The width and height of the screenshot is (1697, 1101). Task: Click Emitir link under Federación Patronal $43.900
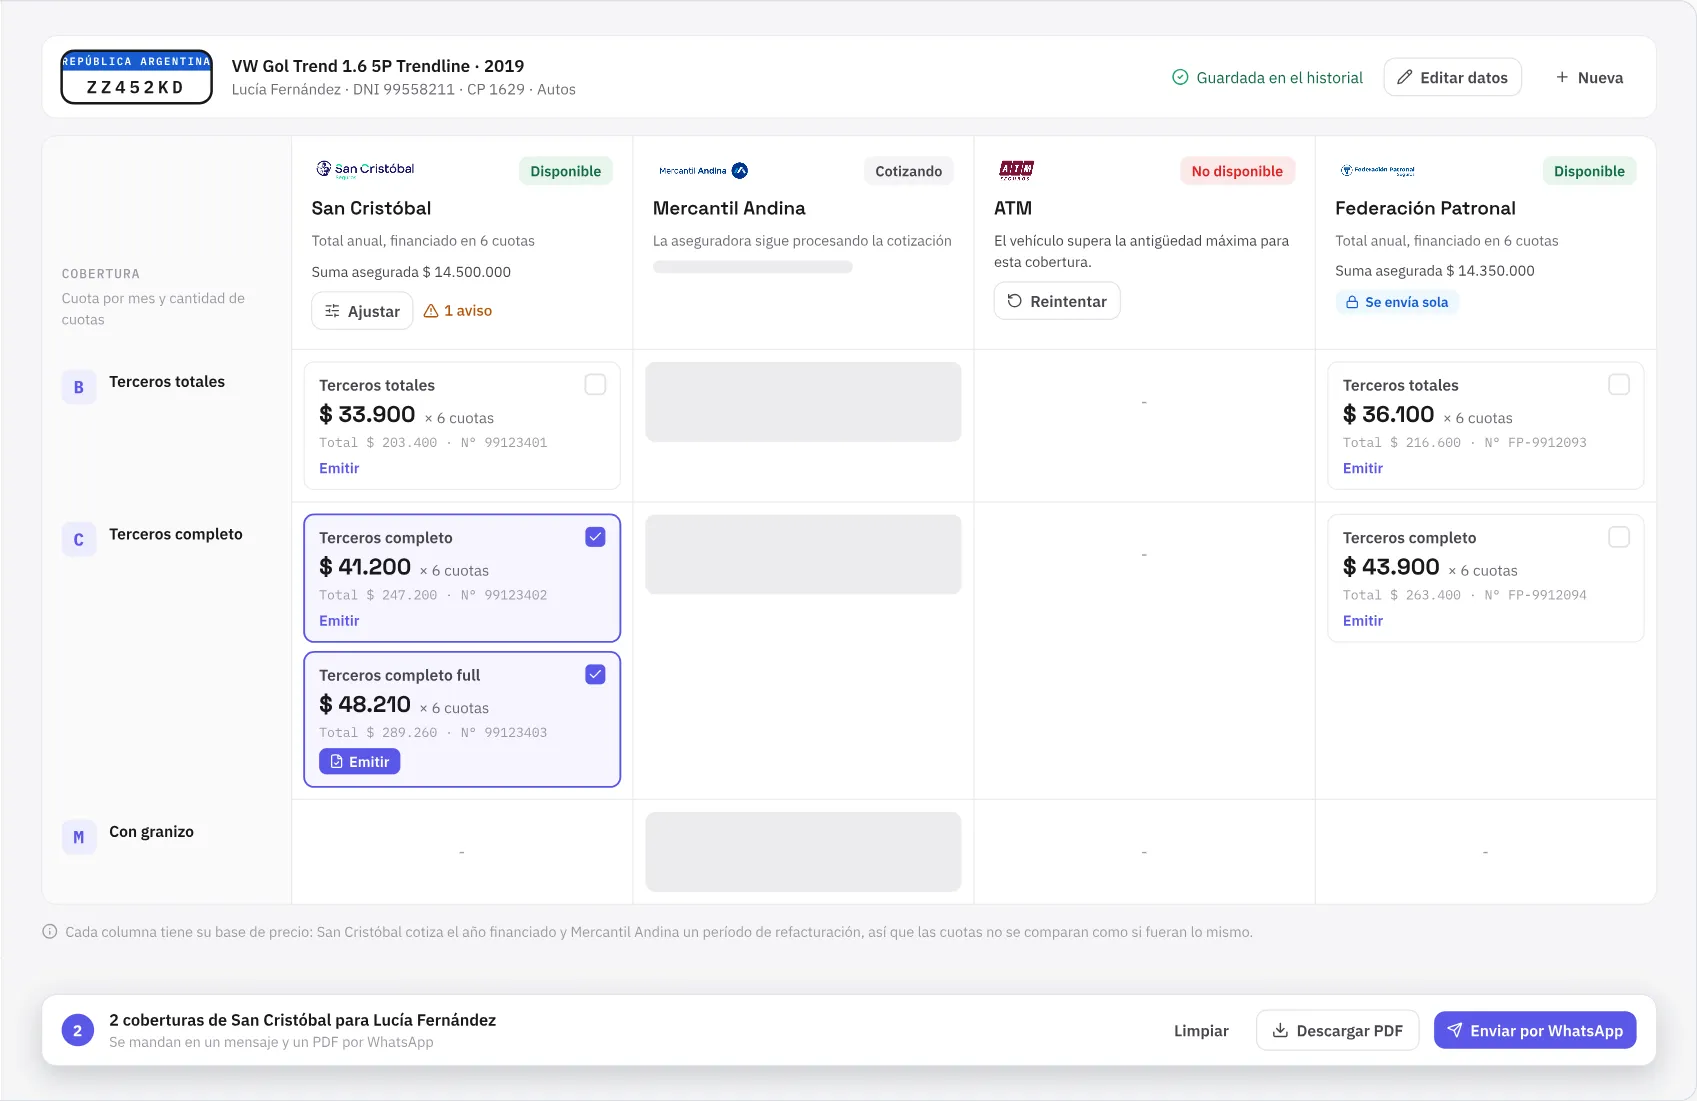click(1363, 621)
